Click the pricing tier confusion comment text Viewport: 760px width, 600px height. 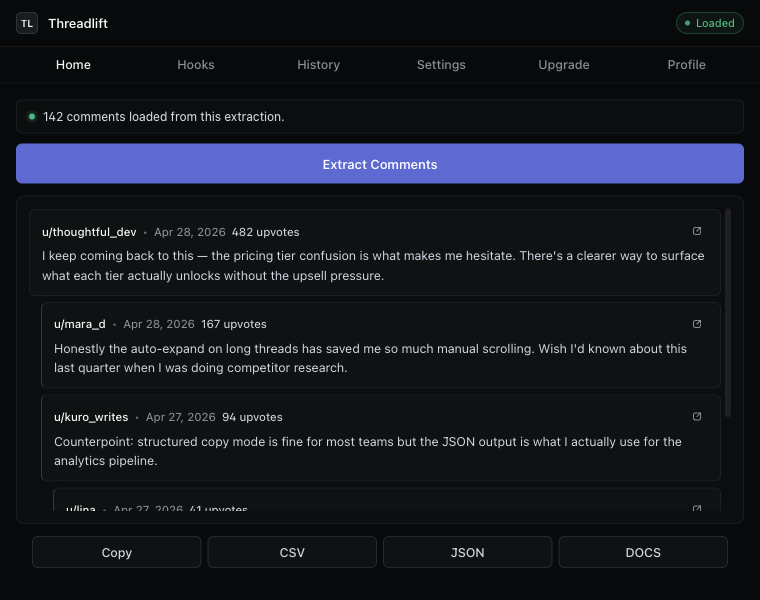tap(373, 266)
